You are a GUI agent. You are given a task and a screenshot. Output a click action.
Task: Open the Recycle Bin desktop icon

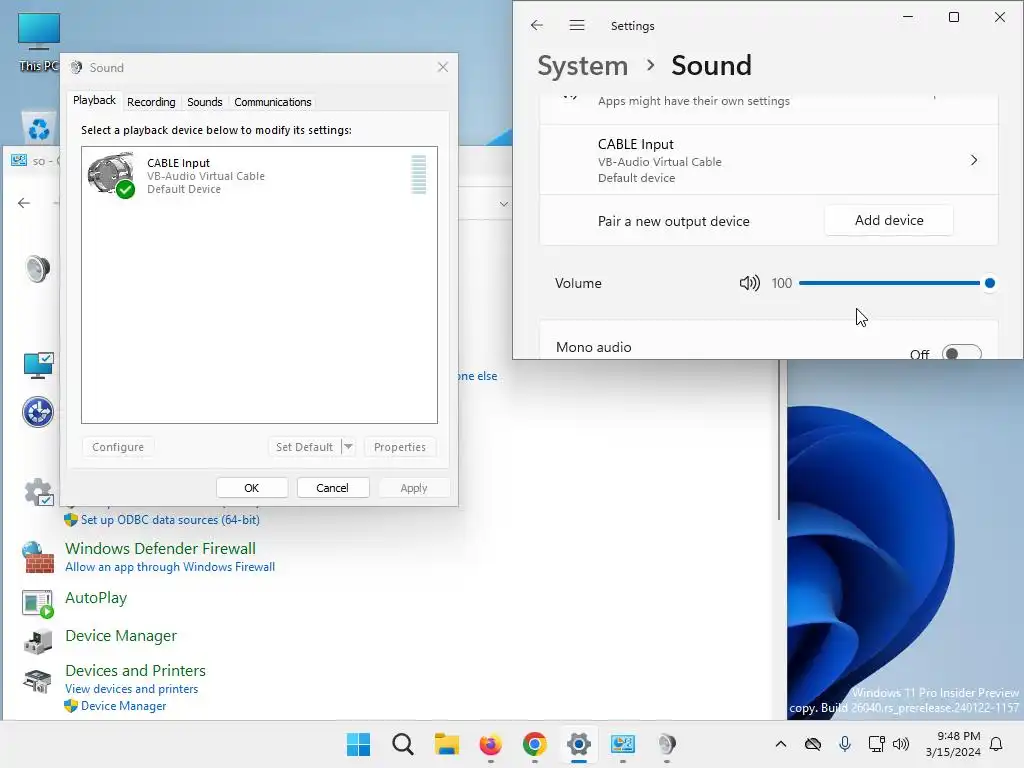coord(39,127)
